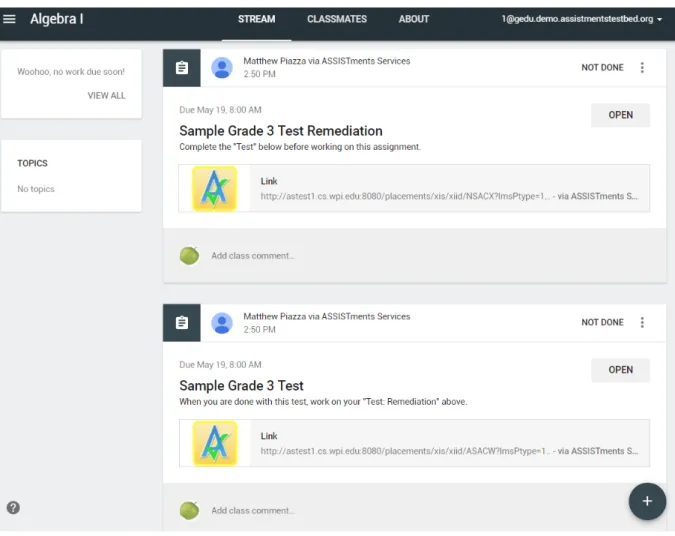Click the TOPICS heading in the sidebar
This screenshot has height=536, width=675.
(32, 163)
